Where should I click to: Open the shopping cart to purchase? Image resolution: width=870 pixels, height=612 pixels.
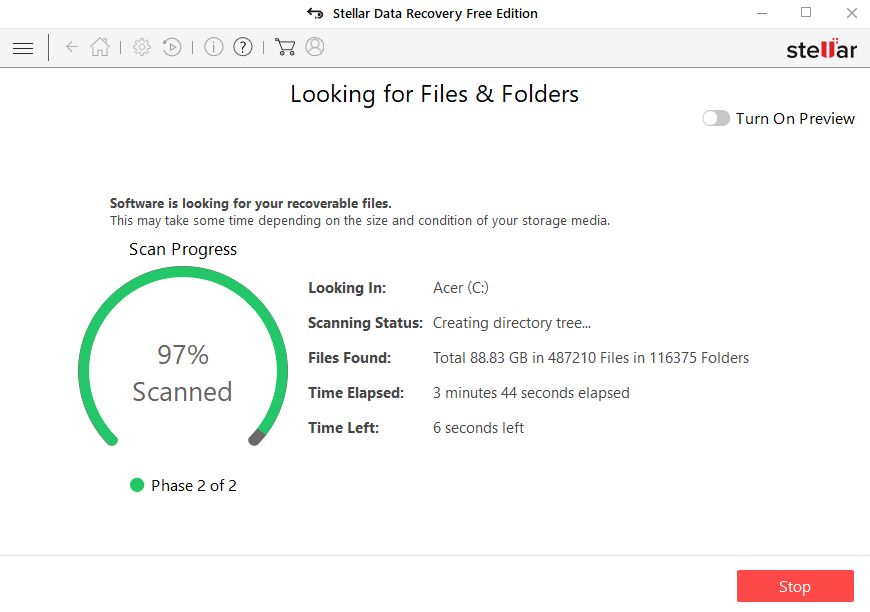284,46
